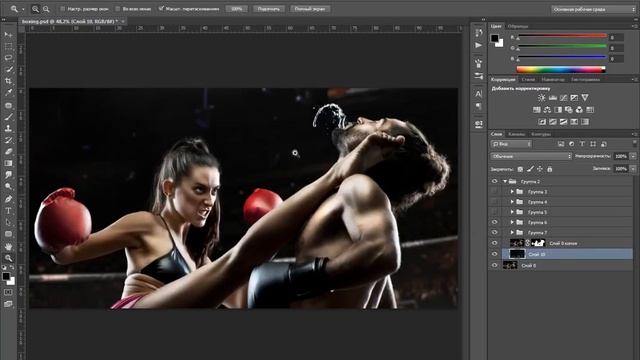Click the blue channel slider
The width and height of the screenshot is (640, 360).
pos(562,58)
